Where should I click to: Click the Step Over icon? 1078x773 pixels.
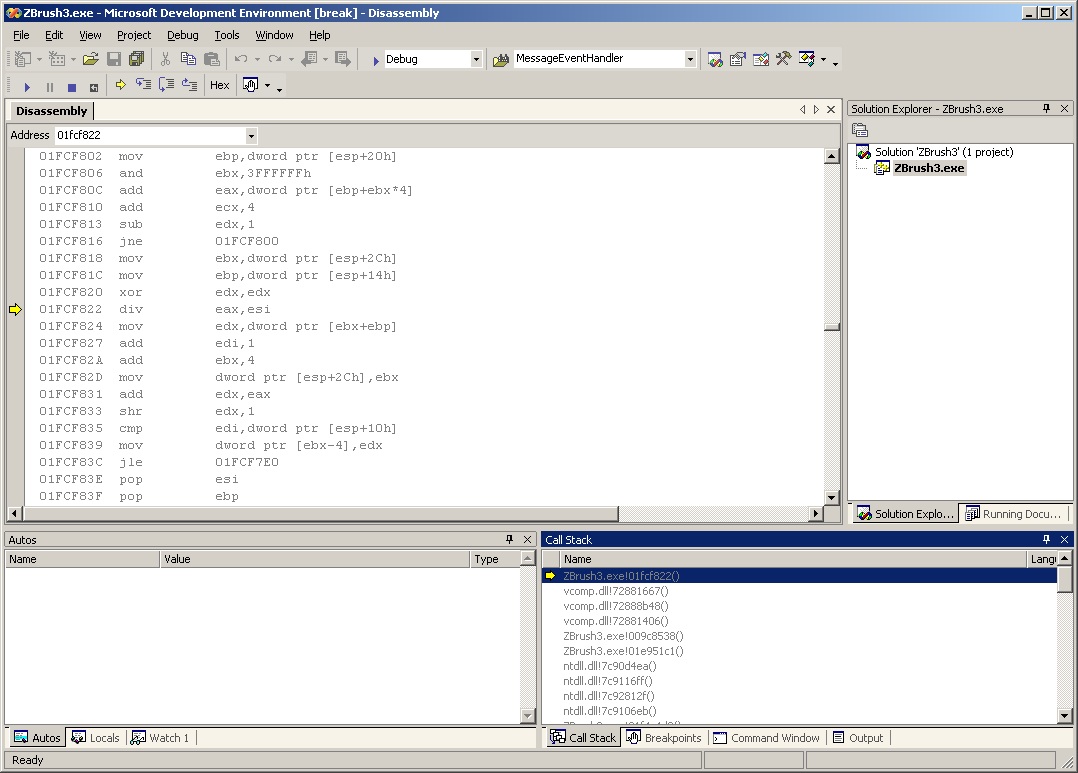tap(166, 86)
